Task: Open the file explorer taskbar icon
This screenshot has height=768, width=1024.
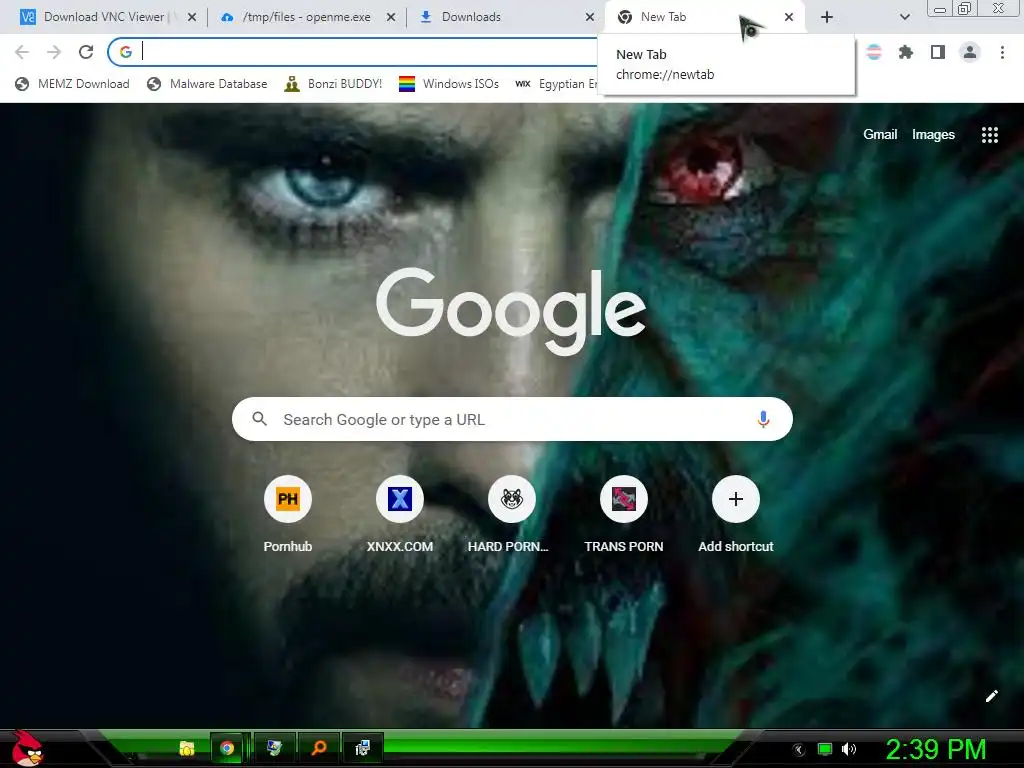Action: (187, 748)
